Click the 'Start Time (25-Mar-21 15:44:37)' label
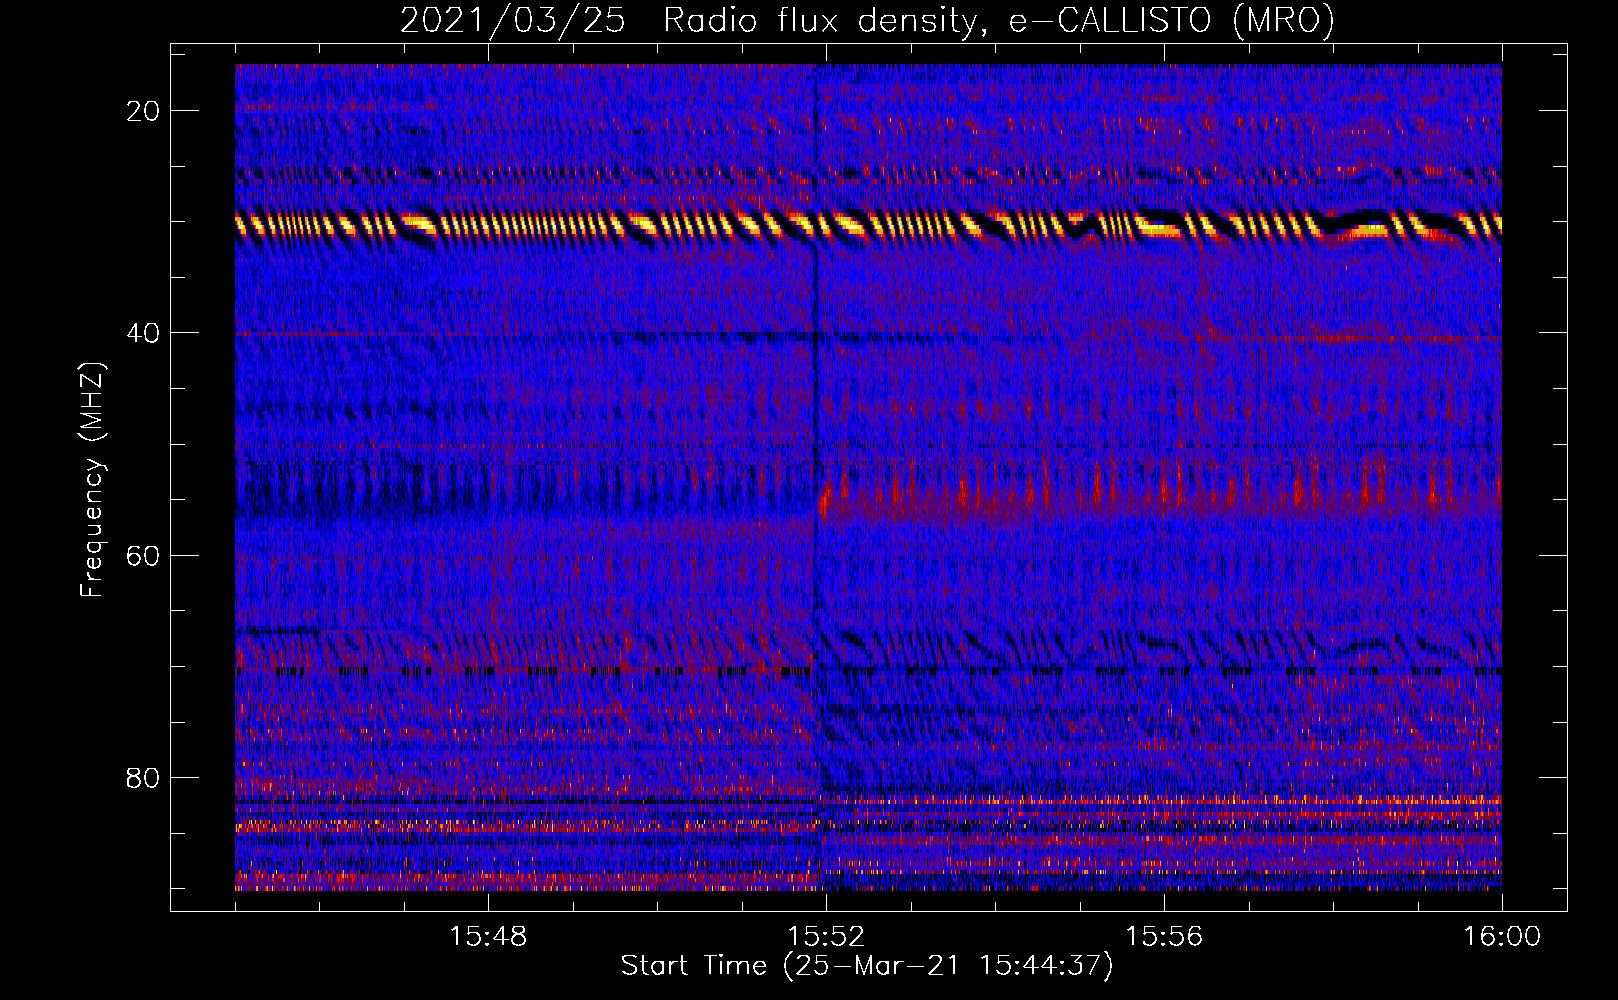The image size is (1618, 1000). point(867,966)
